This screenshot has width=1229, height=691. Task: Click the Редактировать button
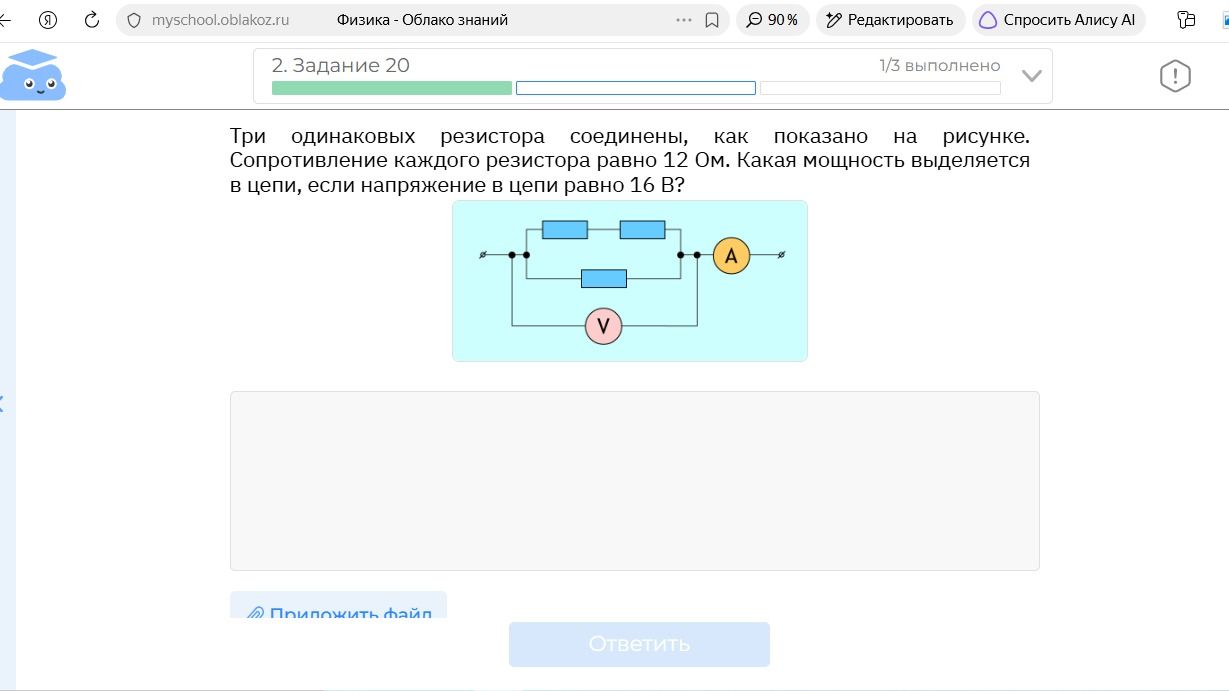tap(891, 20)
